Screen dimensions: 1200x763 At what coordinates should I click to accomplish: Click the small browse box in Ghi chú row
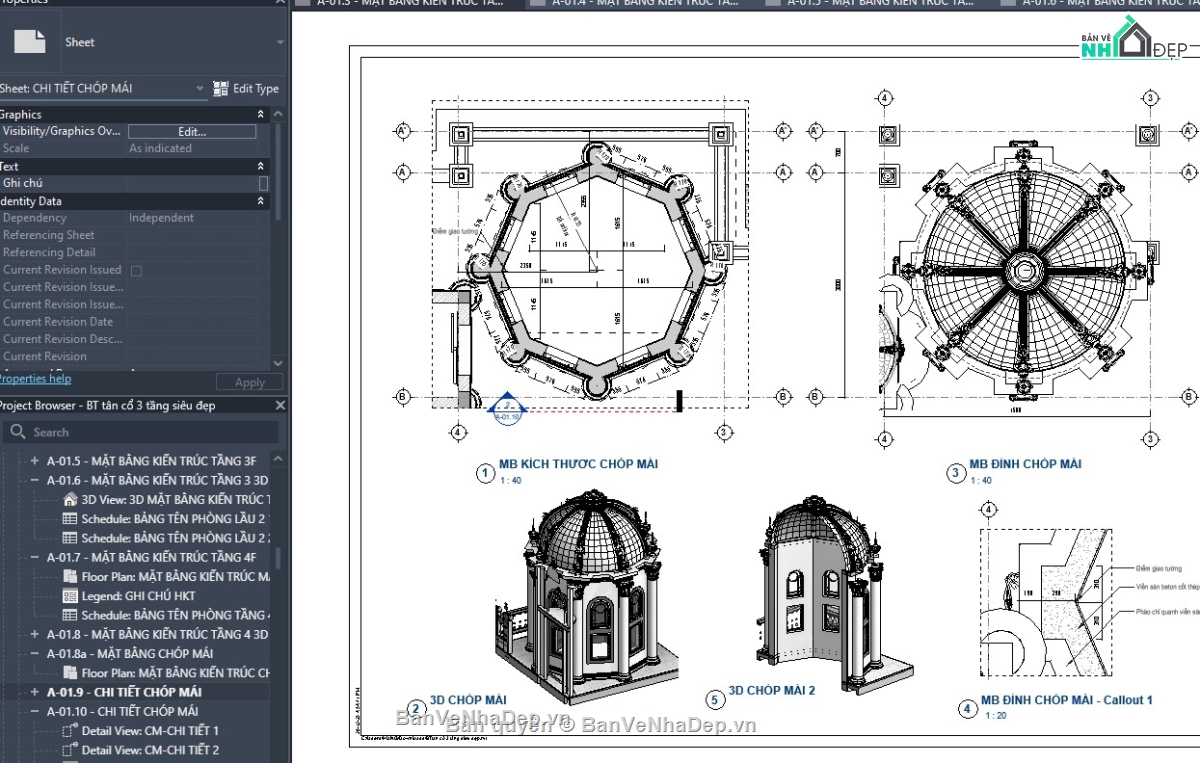point(263,183)
